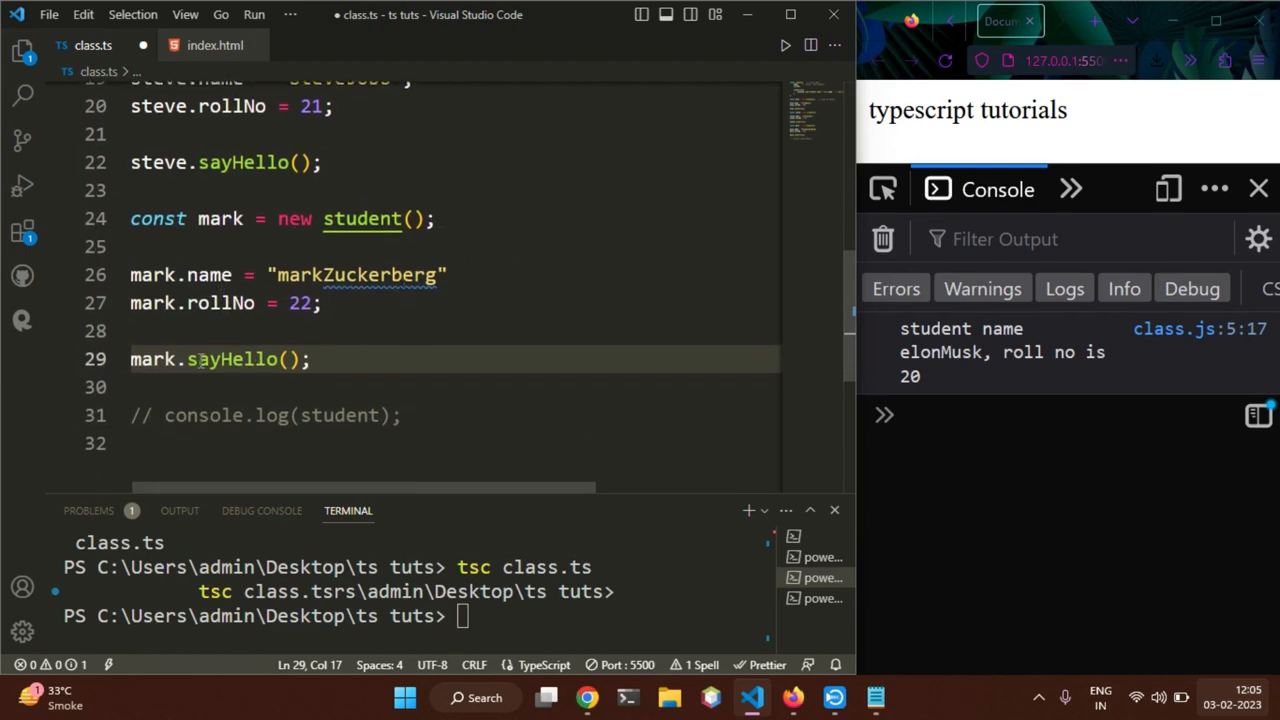Open the GitHub view in activity bar
Viewport: 1280px width, 720px height.
(x=23, y=276)
